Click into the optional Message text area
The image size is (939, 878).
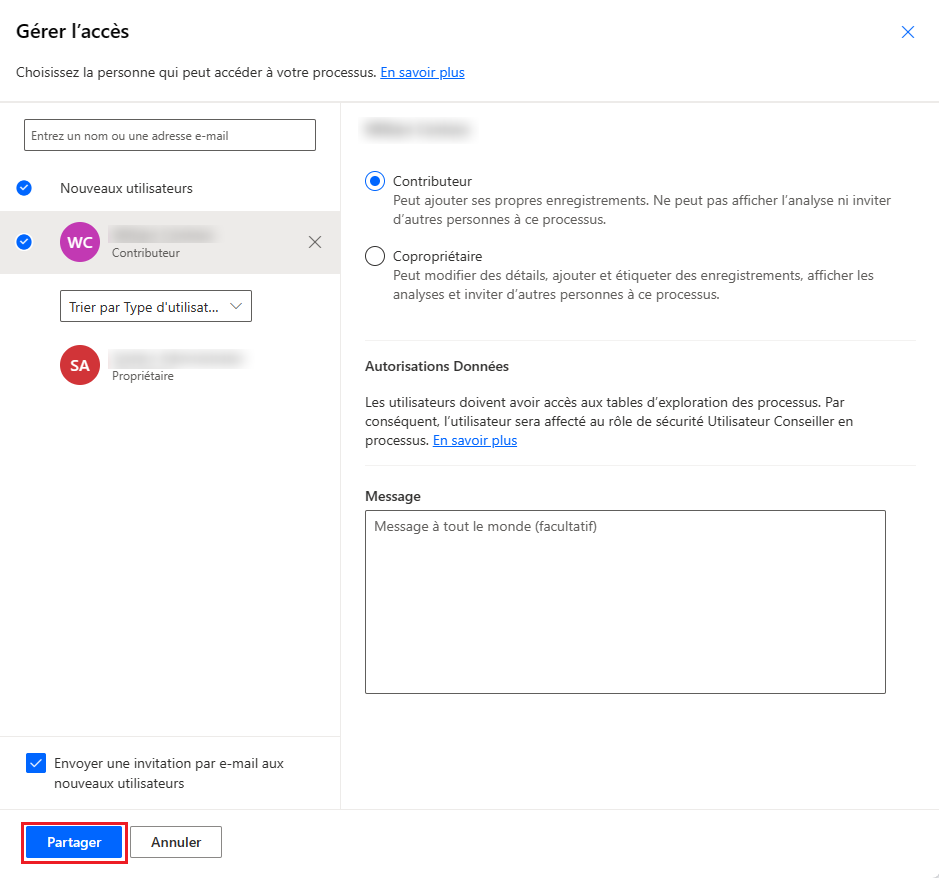(625, 602)
